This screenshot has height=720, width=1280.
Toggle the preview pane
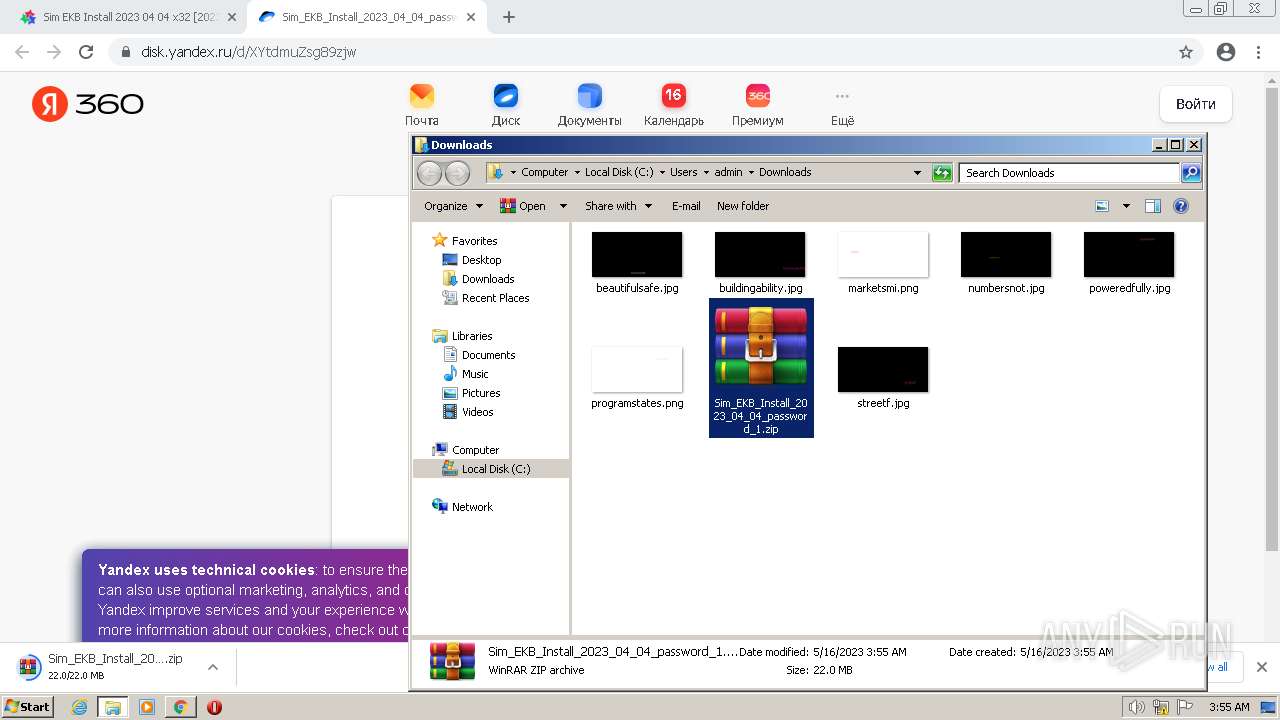(1153, 206)
